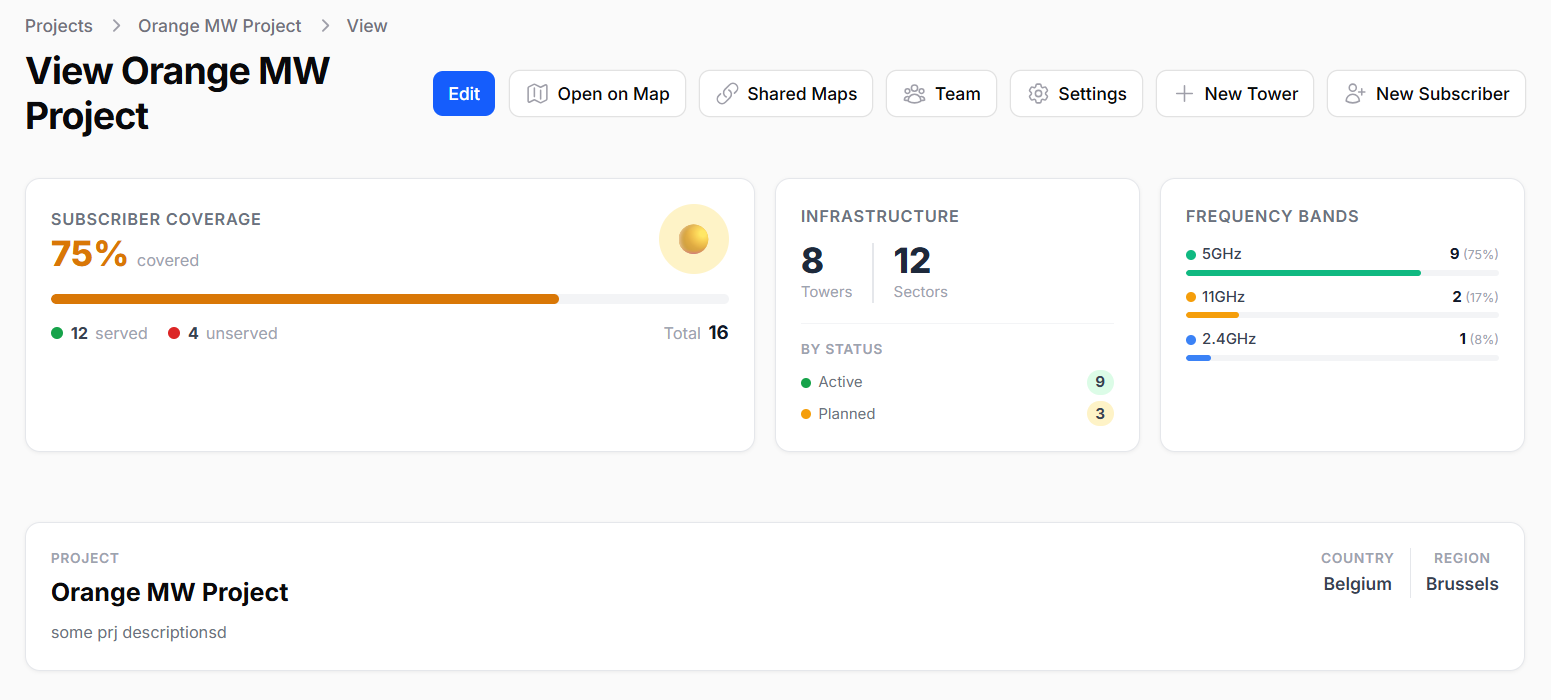Viewport: 1551px width, 700px height.
Task: Click the Brussels region value
Action: [1462, 584]
